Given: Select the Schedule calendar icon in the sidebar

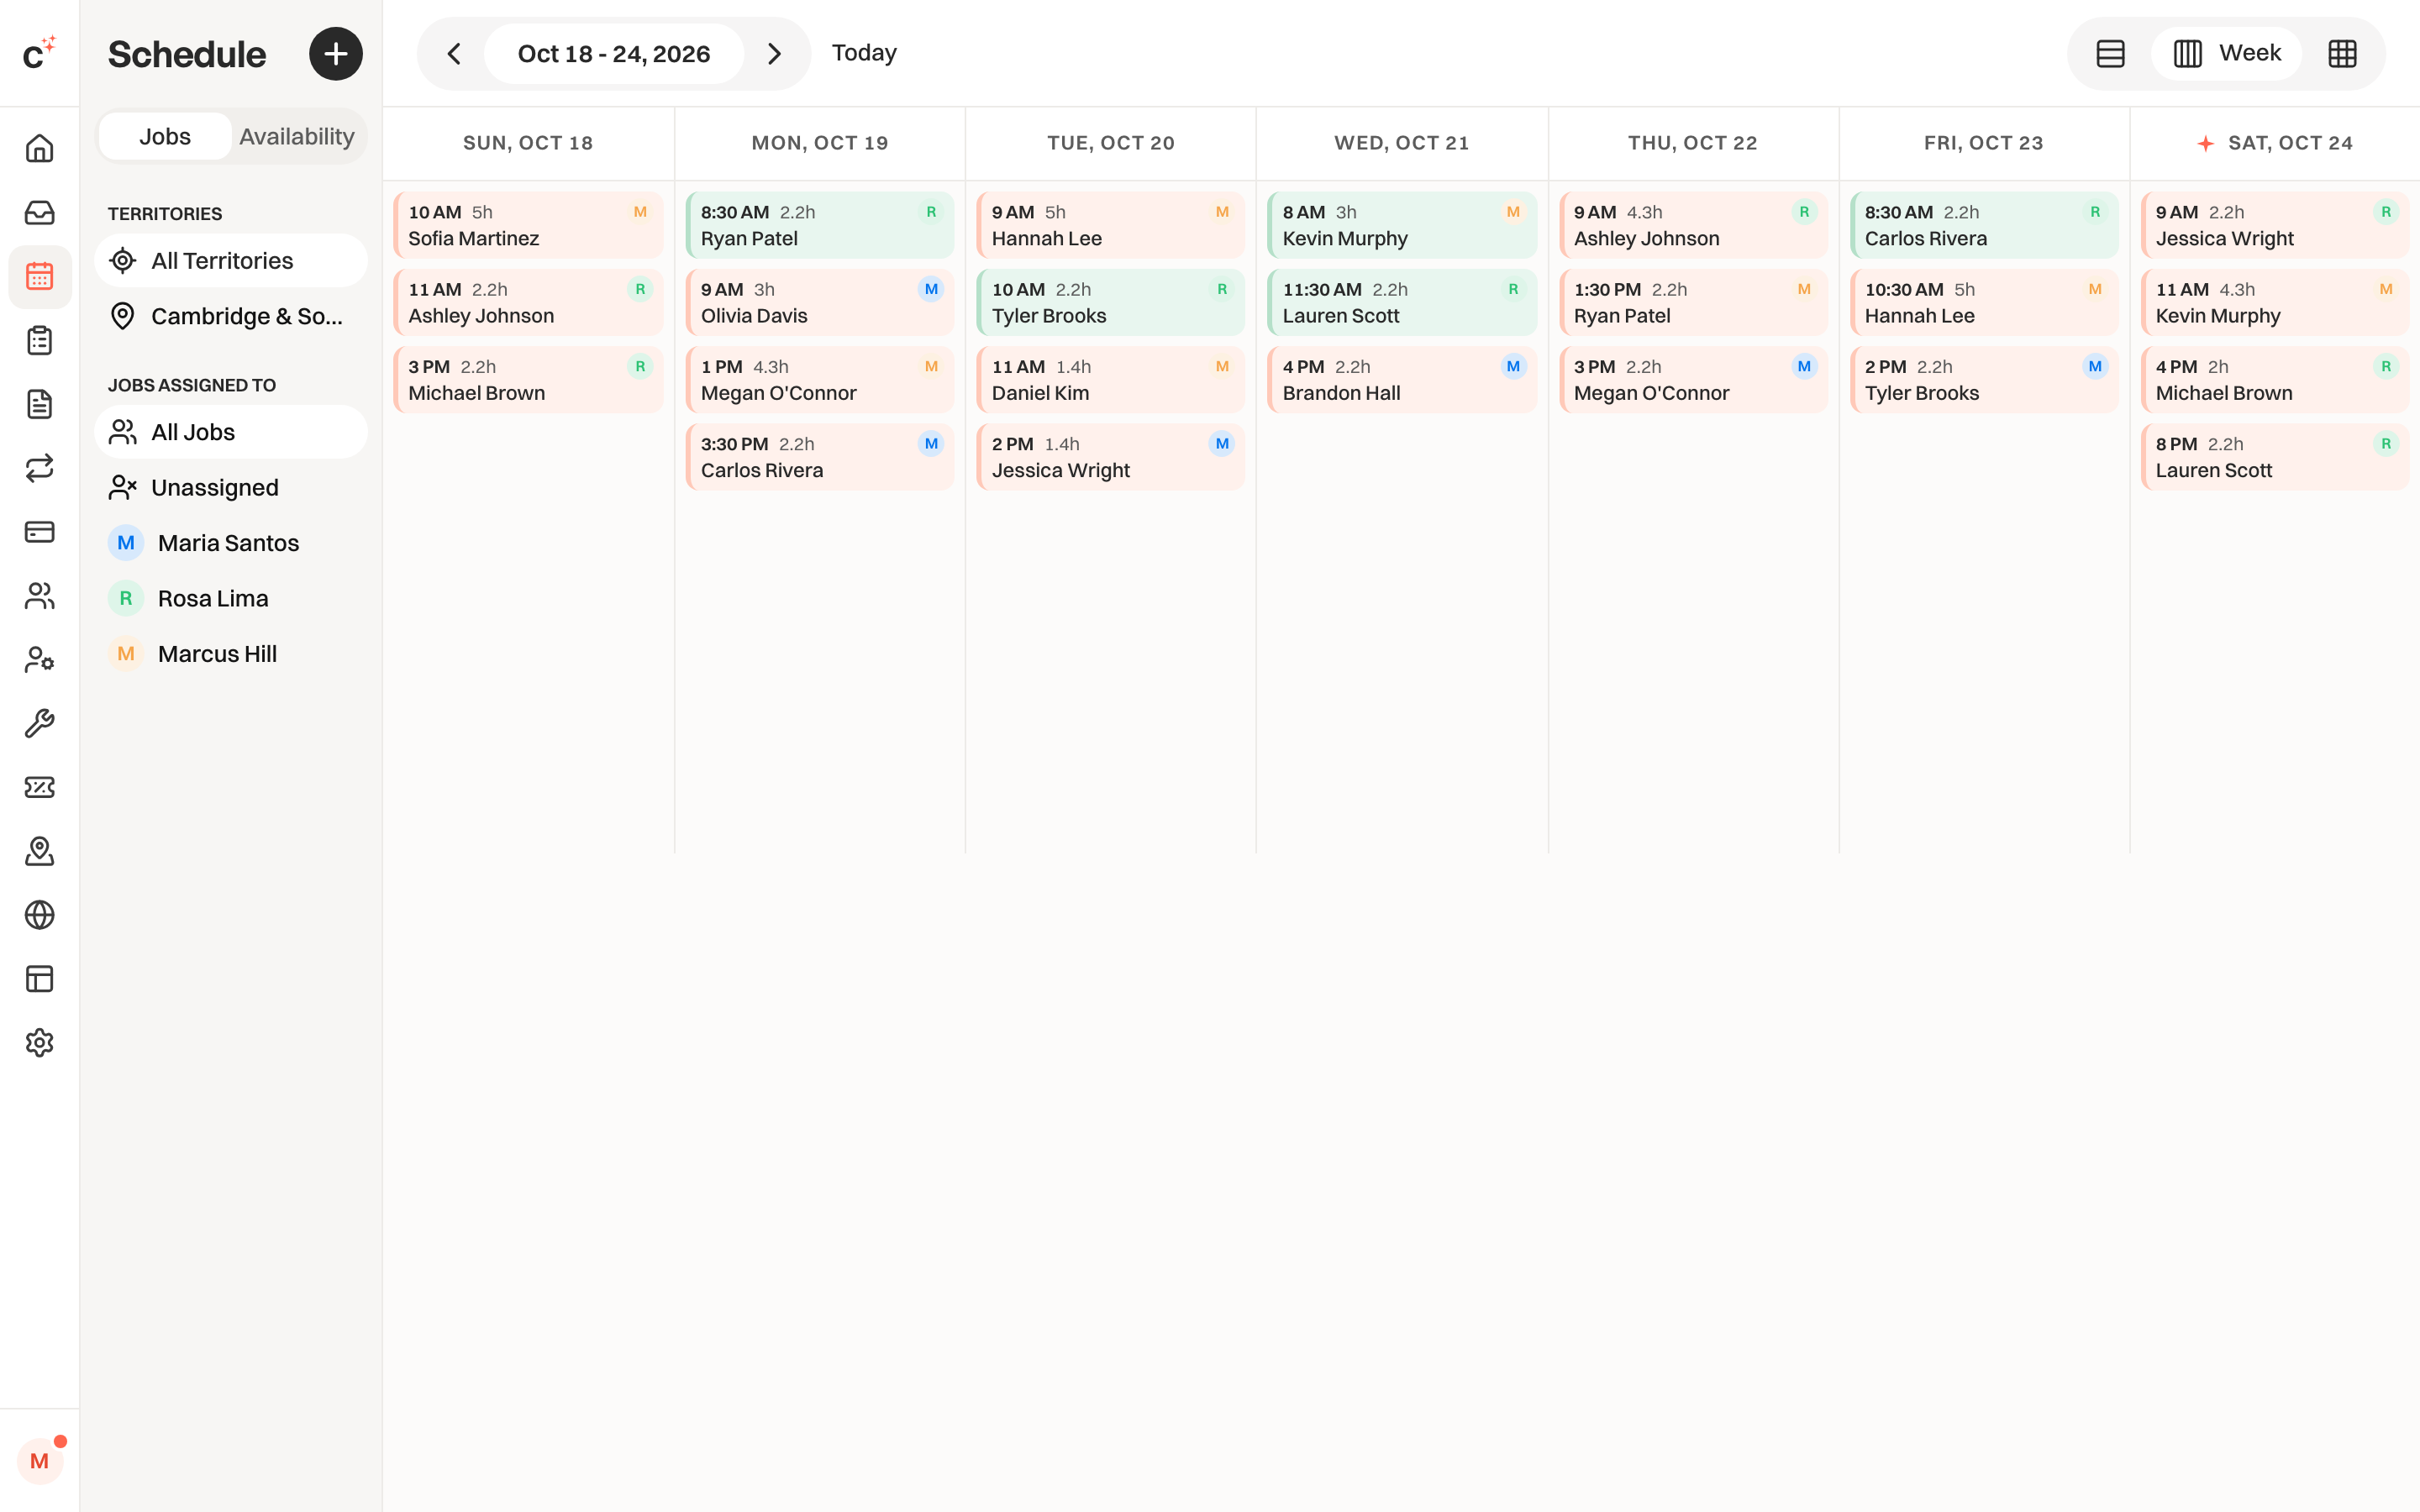Looking at the screenshot, I should click(x=39, y=277).
